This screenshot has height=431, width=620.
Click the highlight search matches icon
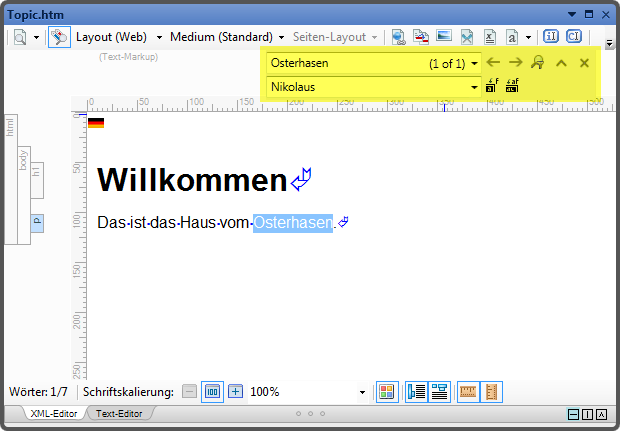pyautogui.click(x=538, y=63)
